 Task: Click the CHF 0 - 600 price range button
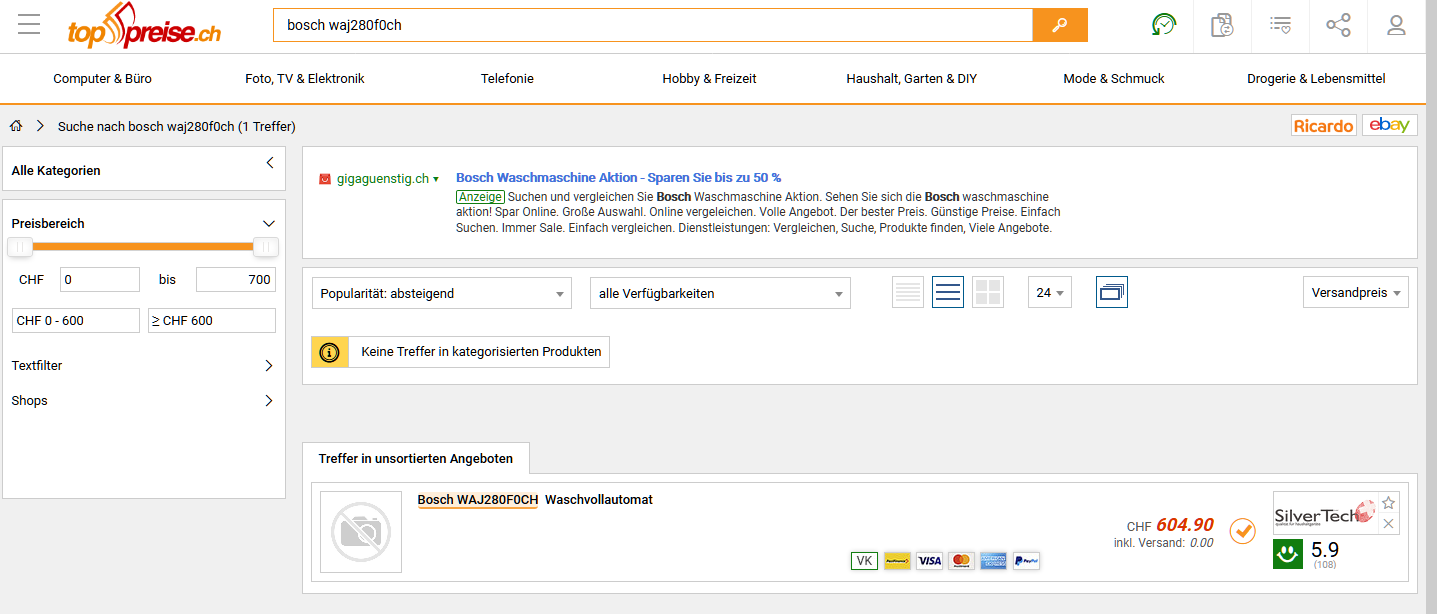tap(76, 320)
